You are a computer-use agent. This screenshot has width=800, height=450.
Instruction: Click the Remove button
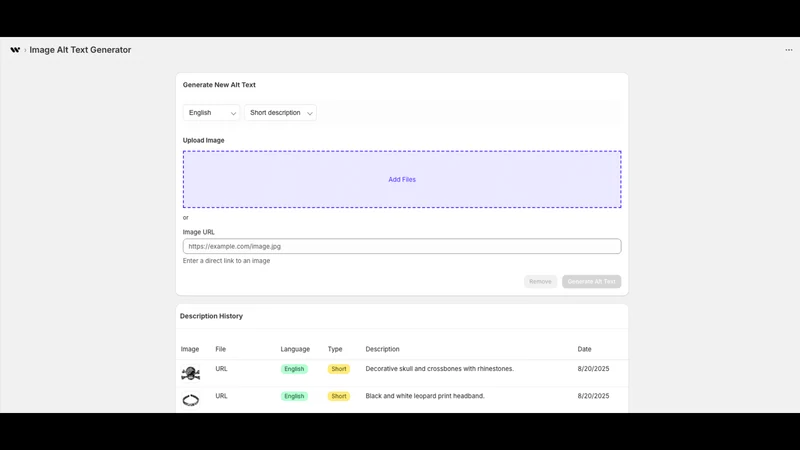coord(540,282)
